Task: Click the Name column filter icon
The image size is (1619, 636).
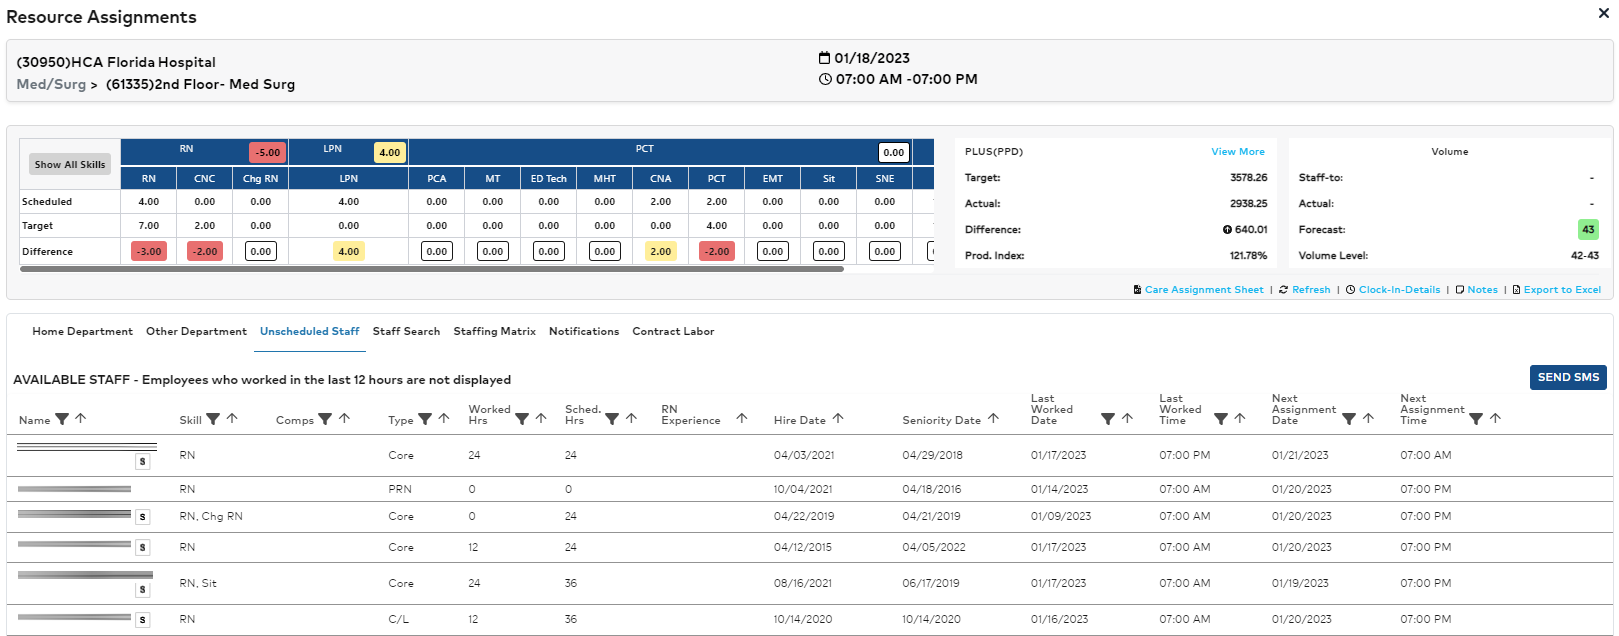Action: 62,419
